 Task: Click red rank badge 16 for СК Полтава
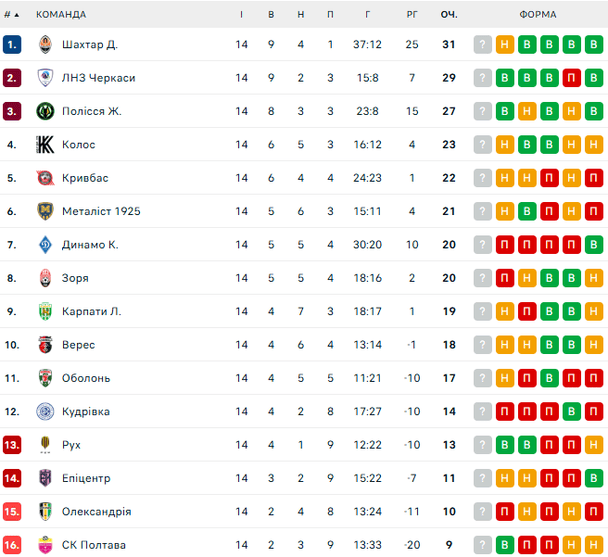[12, 545]
